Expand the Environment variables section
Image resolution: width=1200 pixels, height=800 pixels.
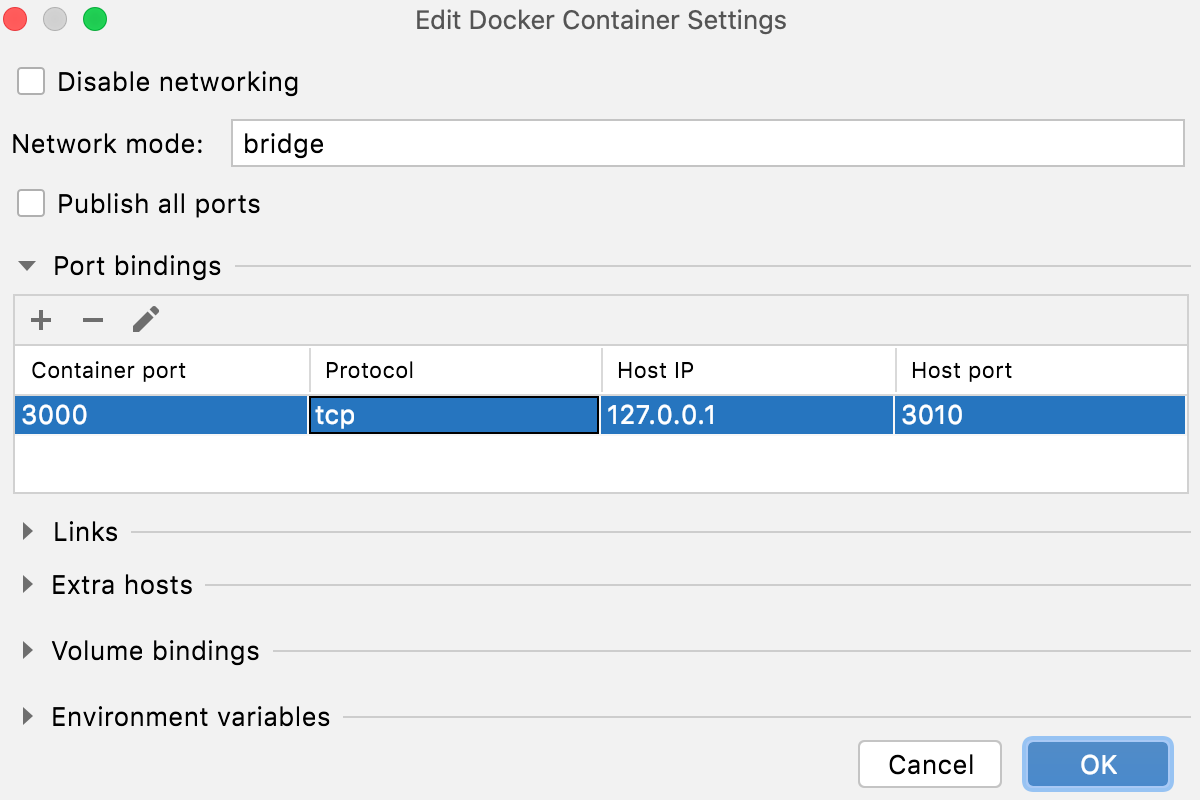click(x=25, y=717)
